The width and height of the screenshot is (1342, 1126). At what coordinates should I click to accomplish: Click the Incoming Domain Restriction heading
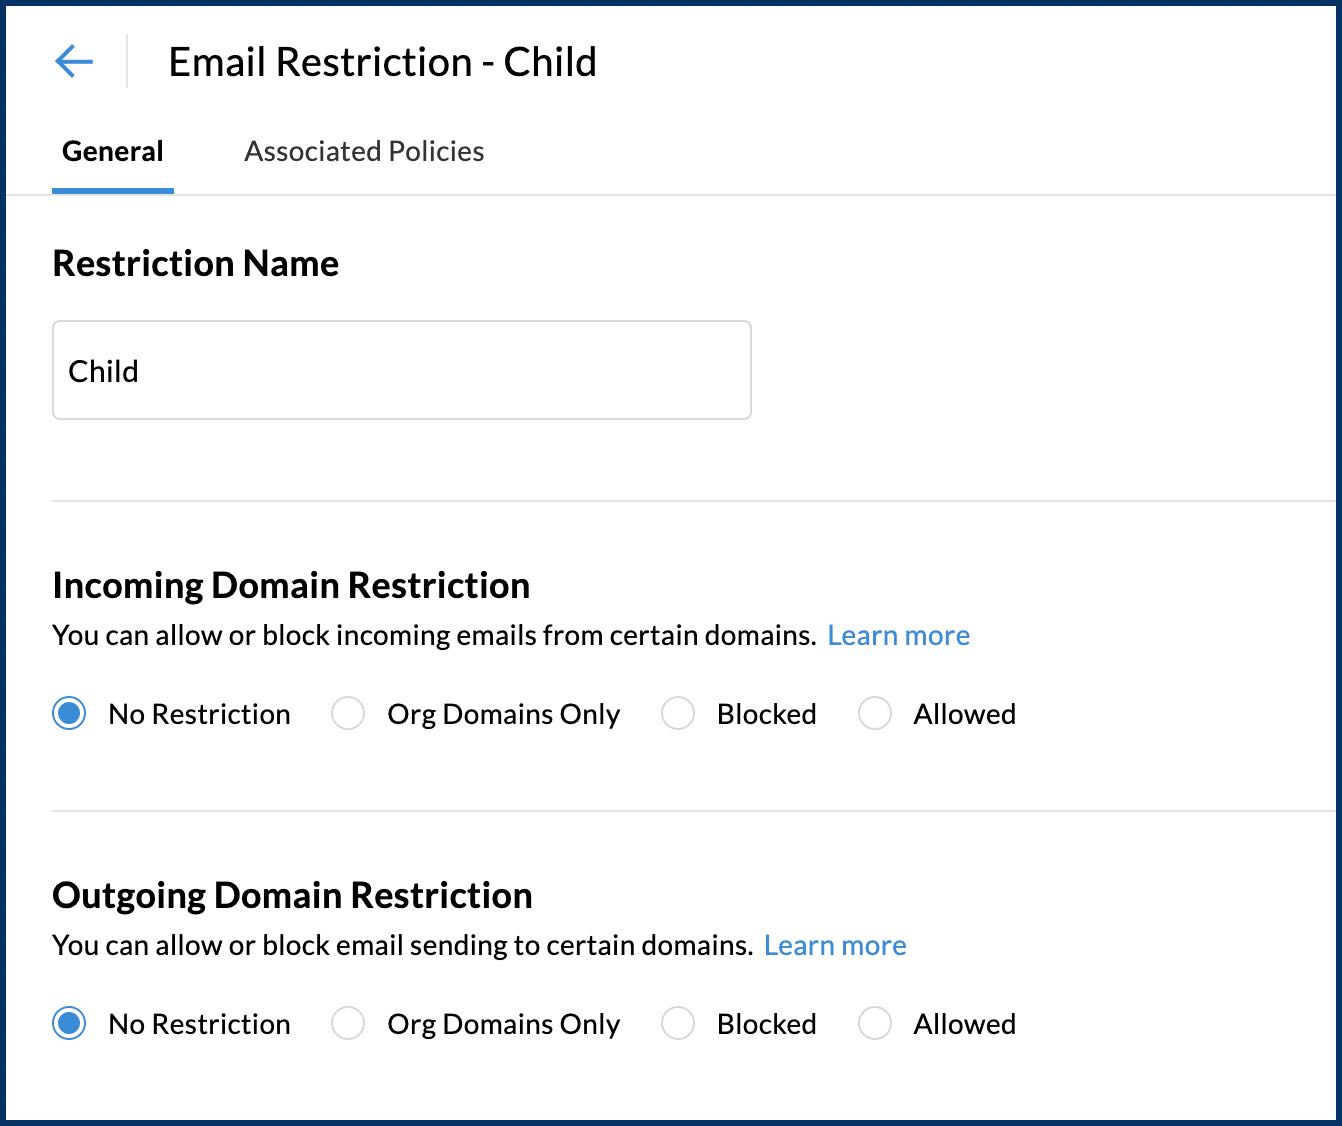(x=291, y=586)
